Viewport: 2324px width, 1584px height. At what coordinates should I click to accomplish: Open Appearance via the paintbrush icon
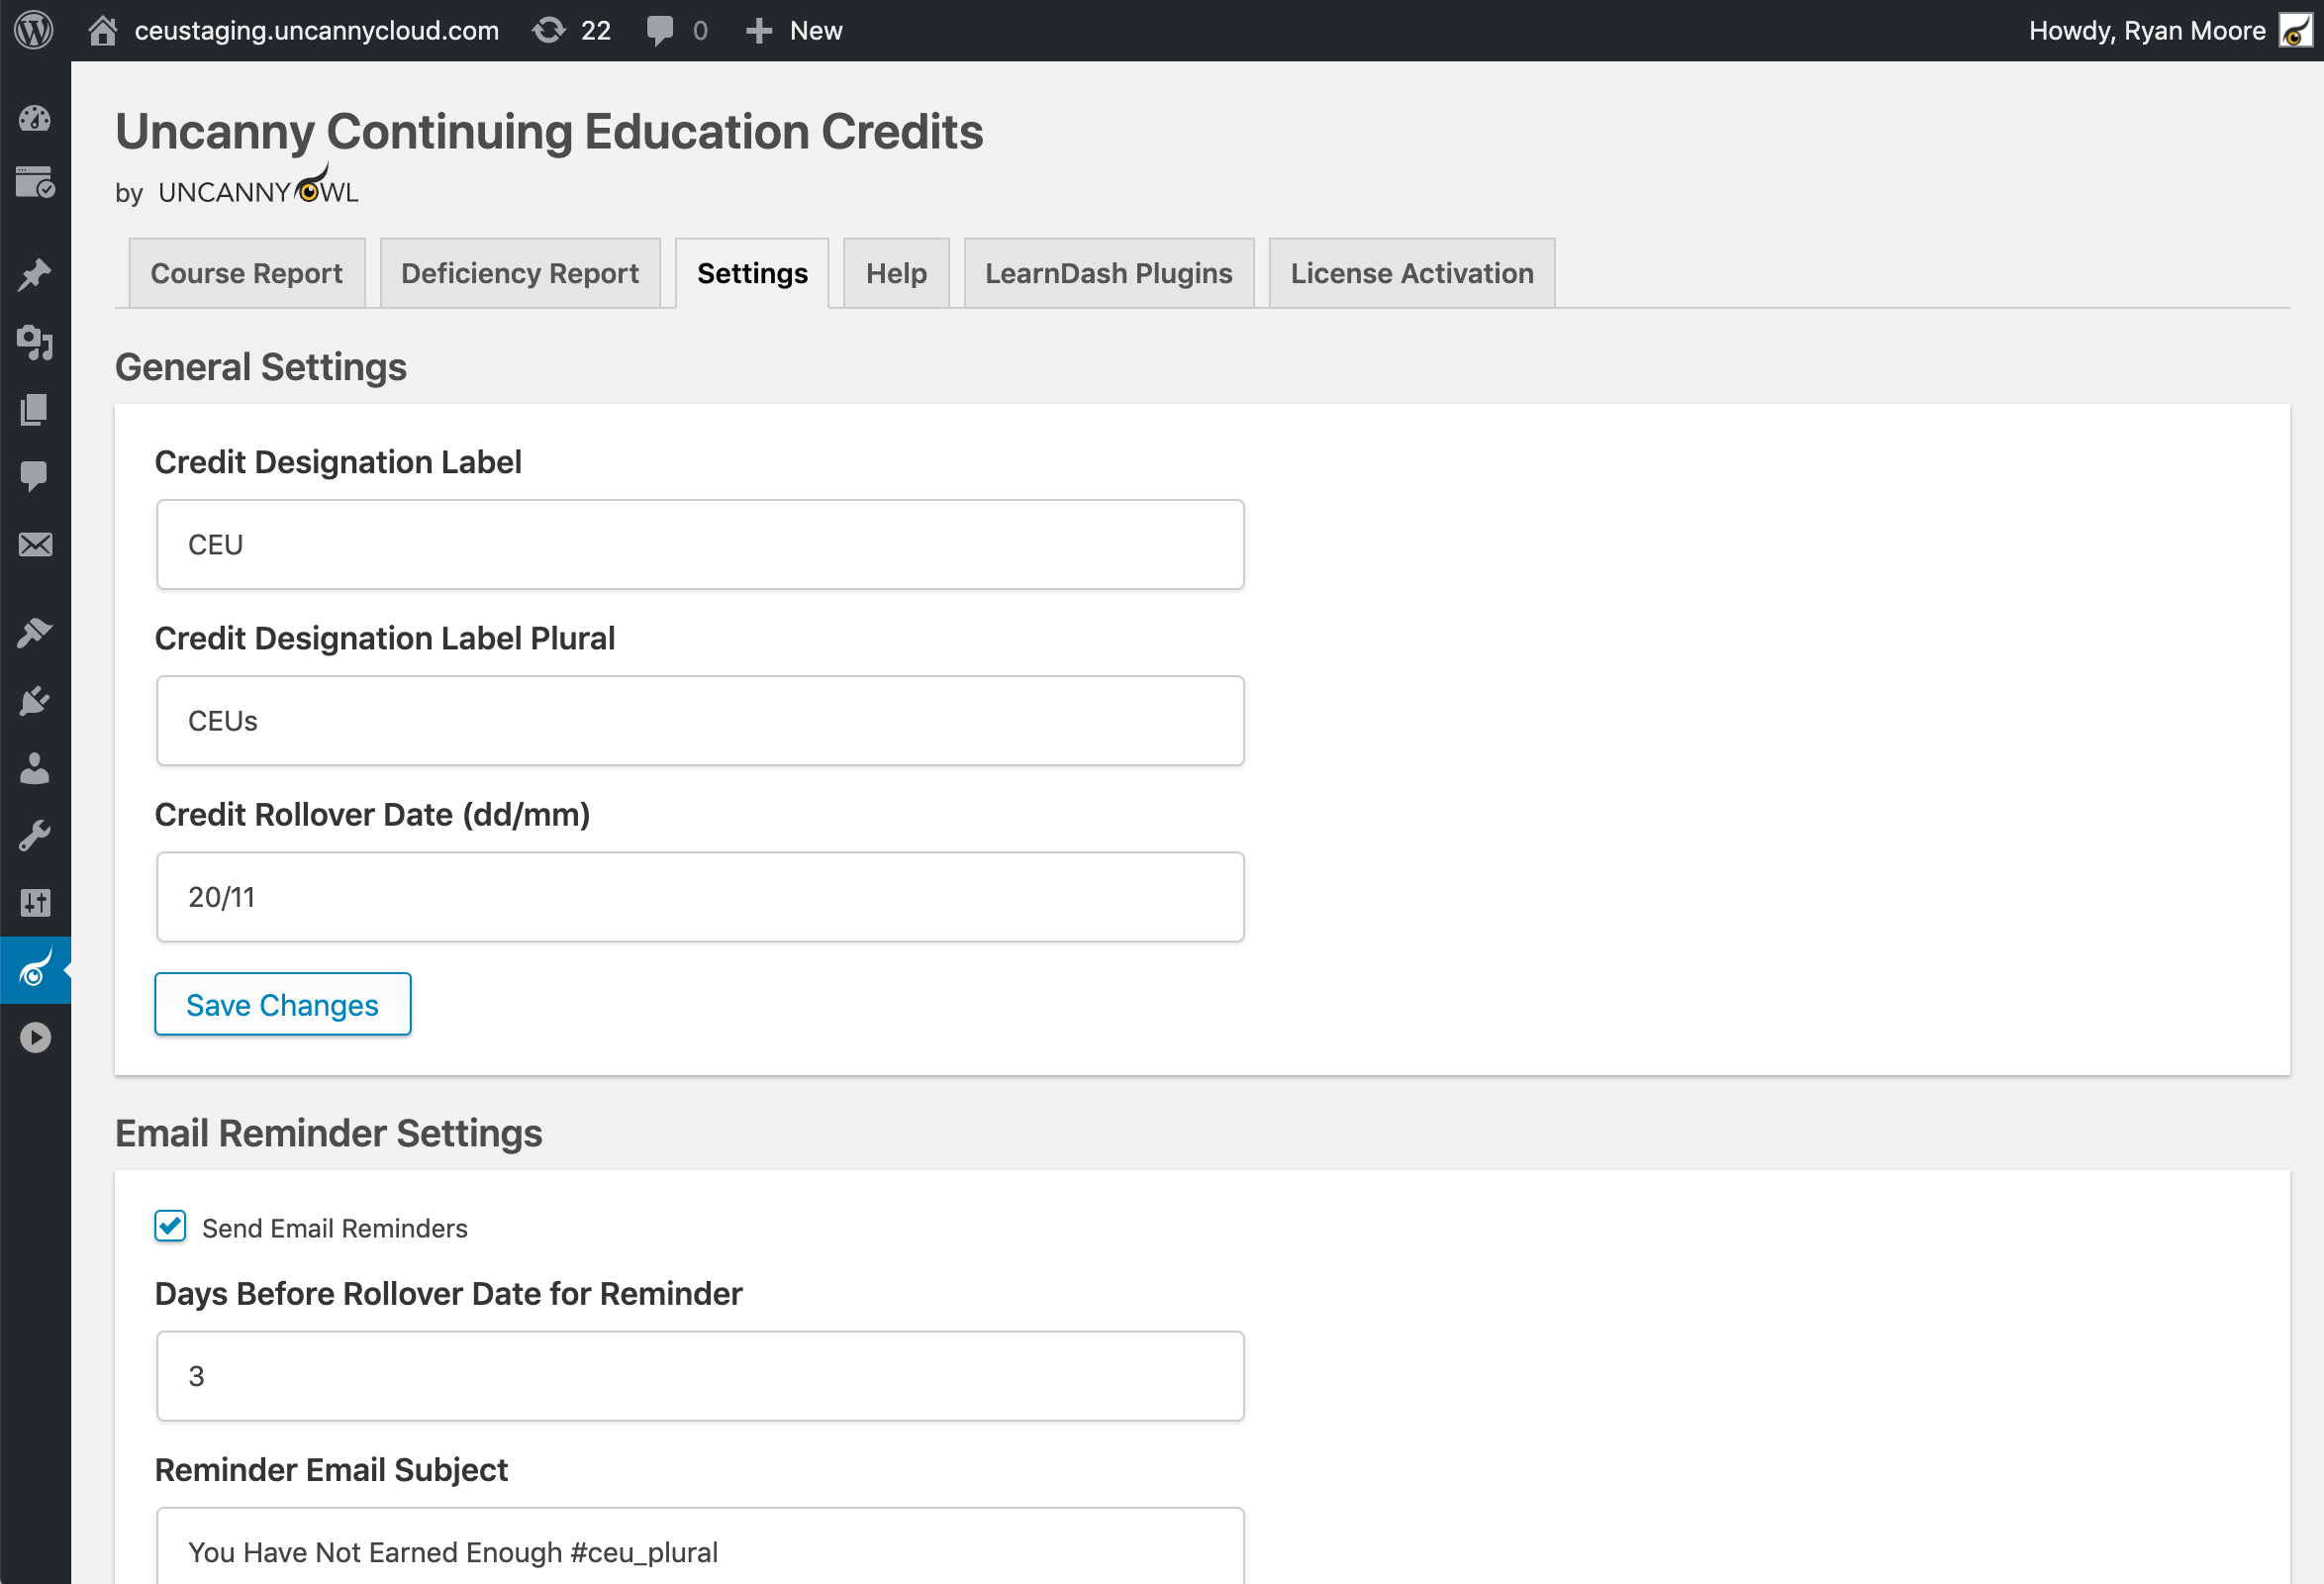pyautogui.click(x=35, y=632)
